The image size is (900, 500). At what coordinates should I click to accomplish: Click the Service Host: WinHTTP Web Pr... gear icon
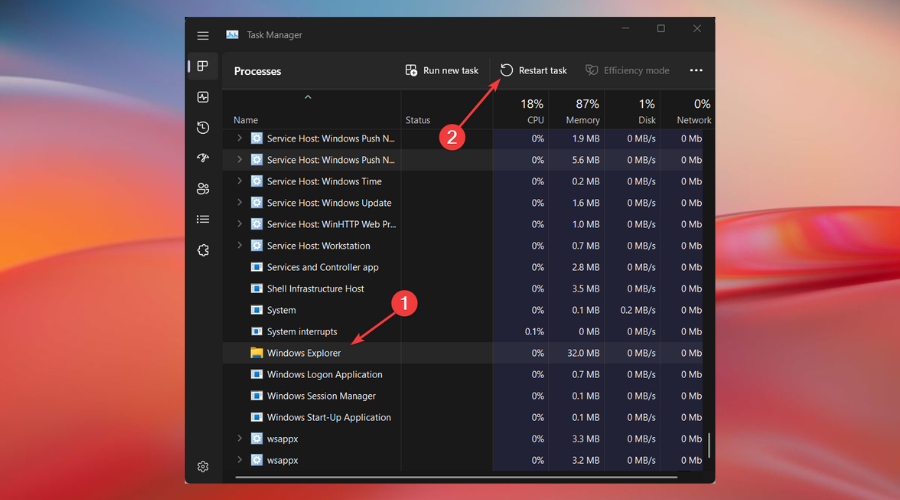(257, 224)
